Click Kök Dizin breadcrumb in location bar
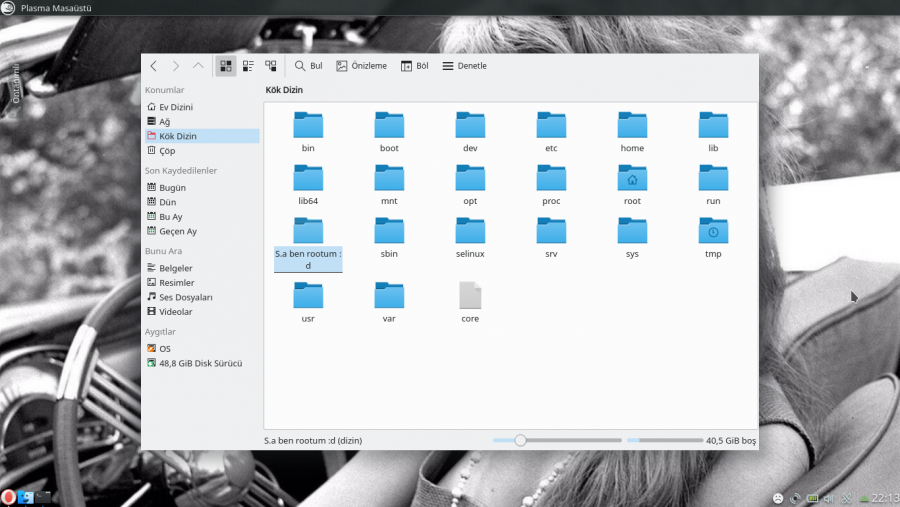Viewport: 900px width, 507px height. (284, 90)
